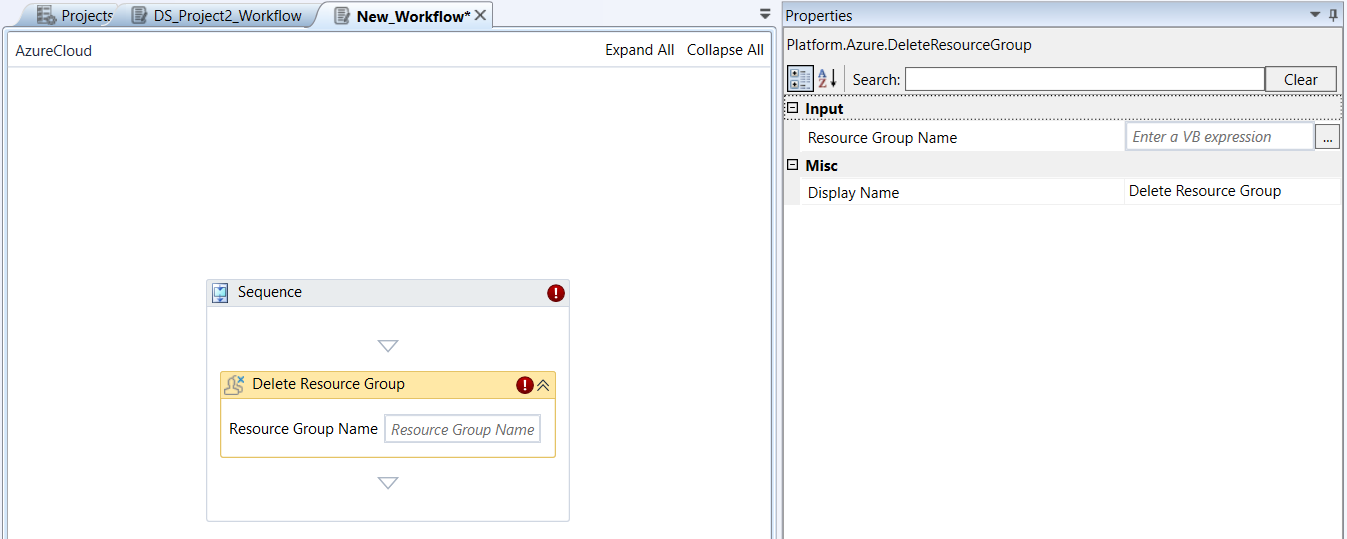Pin the Properties panel
The width and height of the screenshot is (1347, 539).
(1333, 15)
